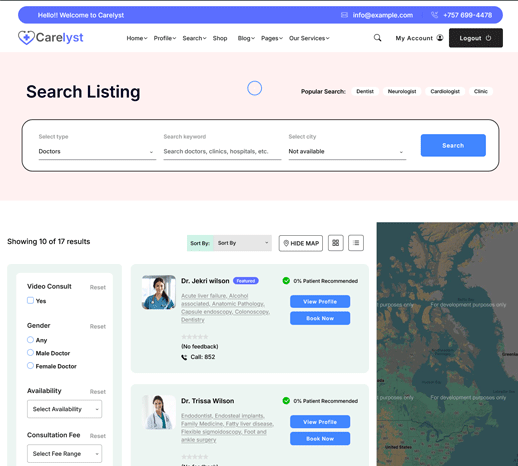The height and width of the screenshot is (466, 518).
Task: Reset the Gender filter
Action: pos(98,327)
